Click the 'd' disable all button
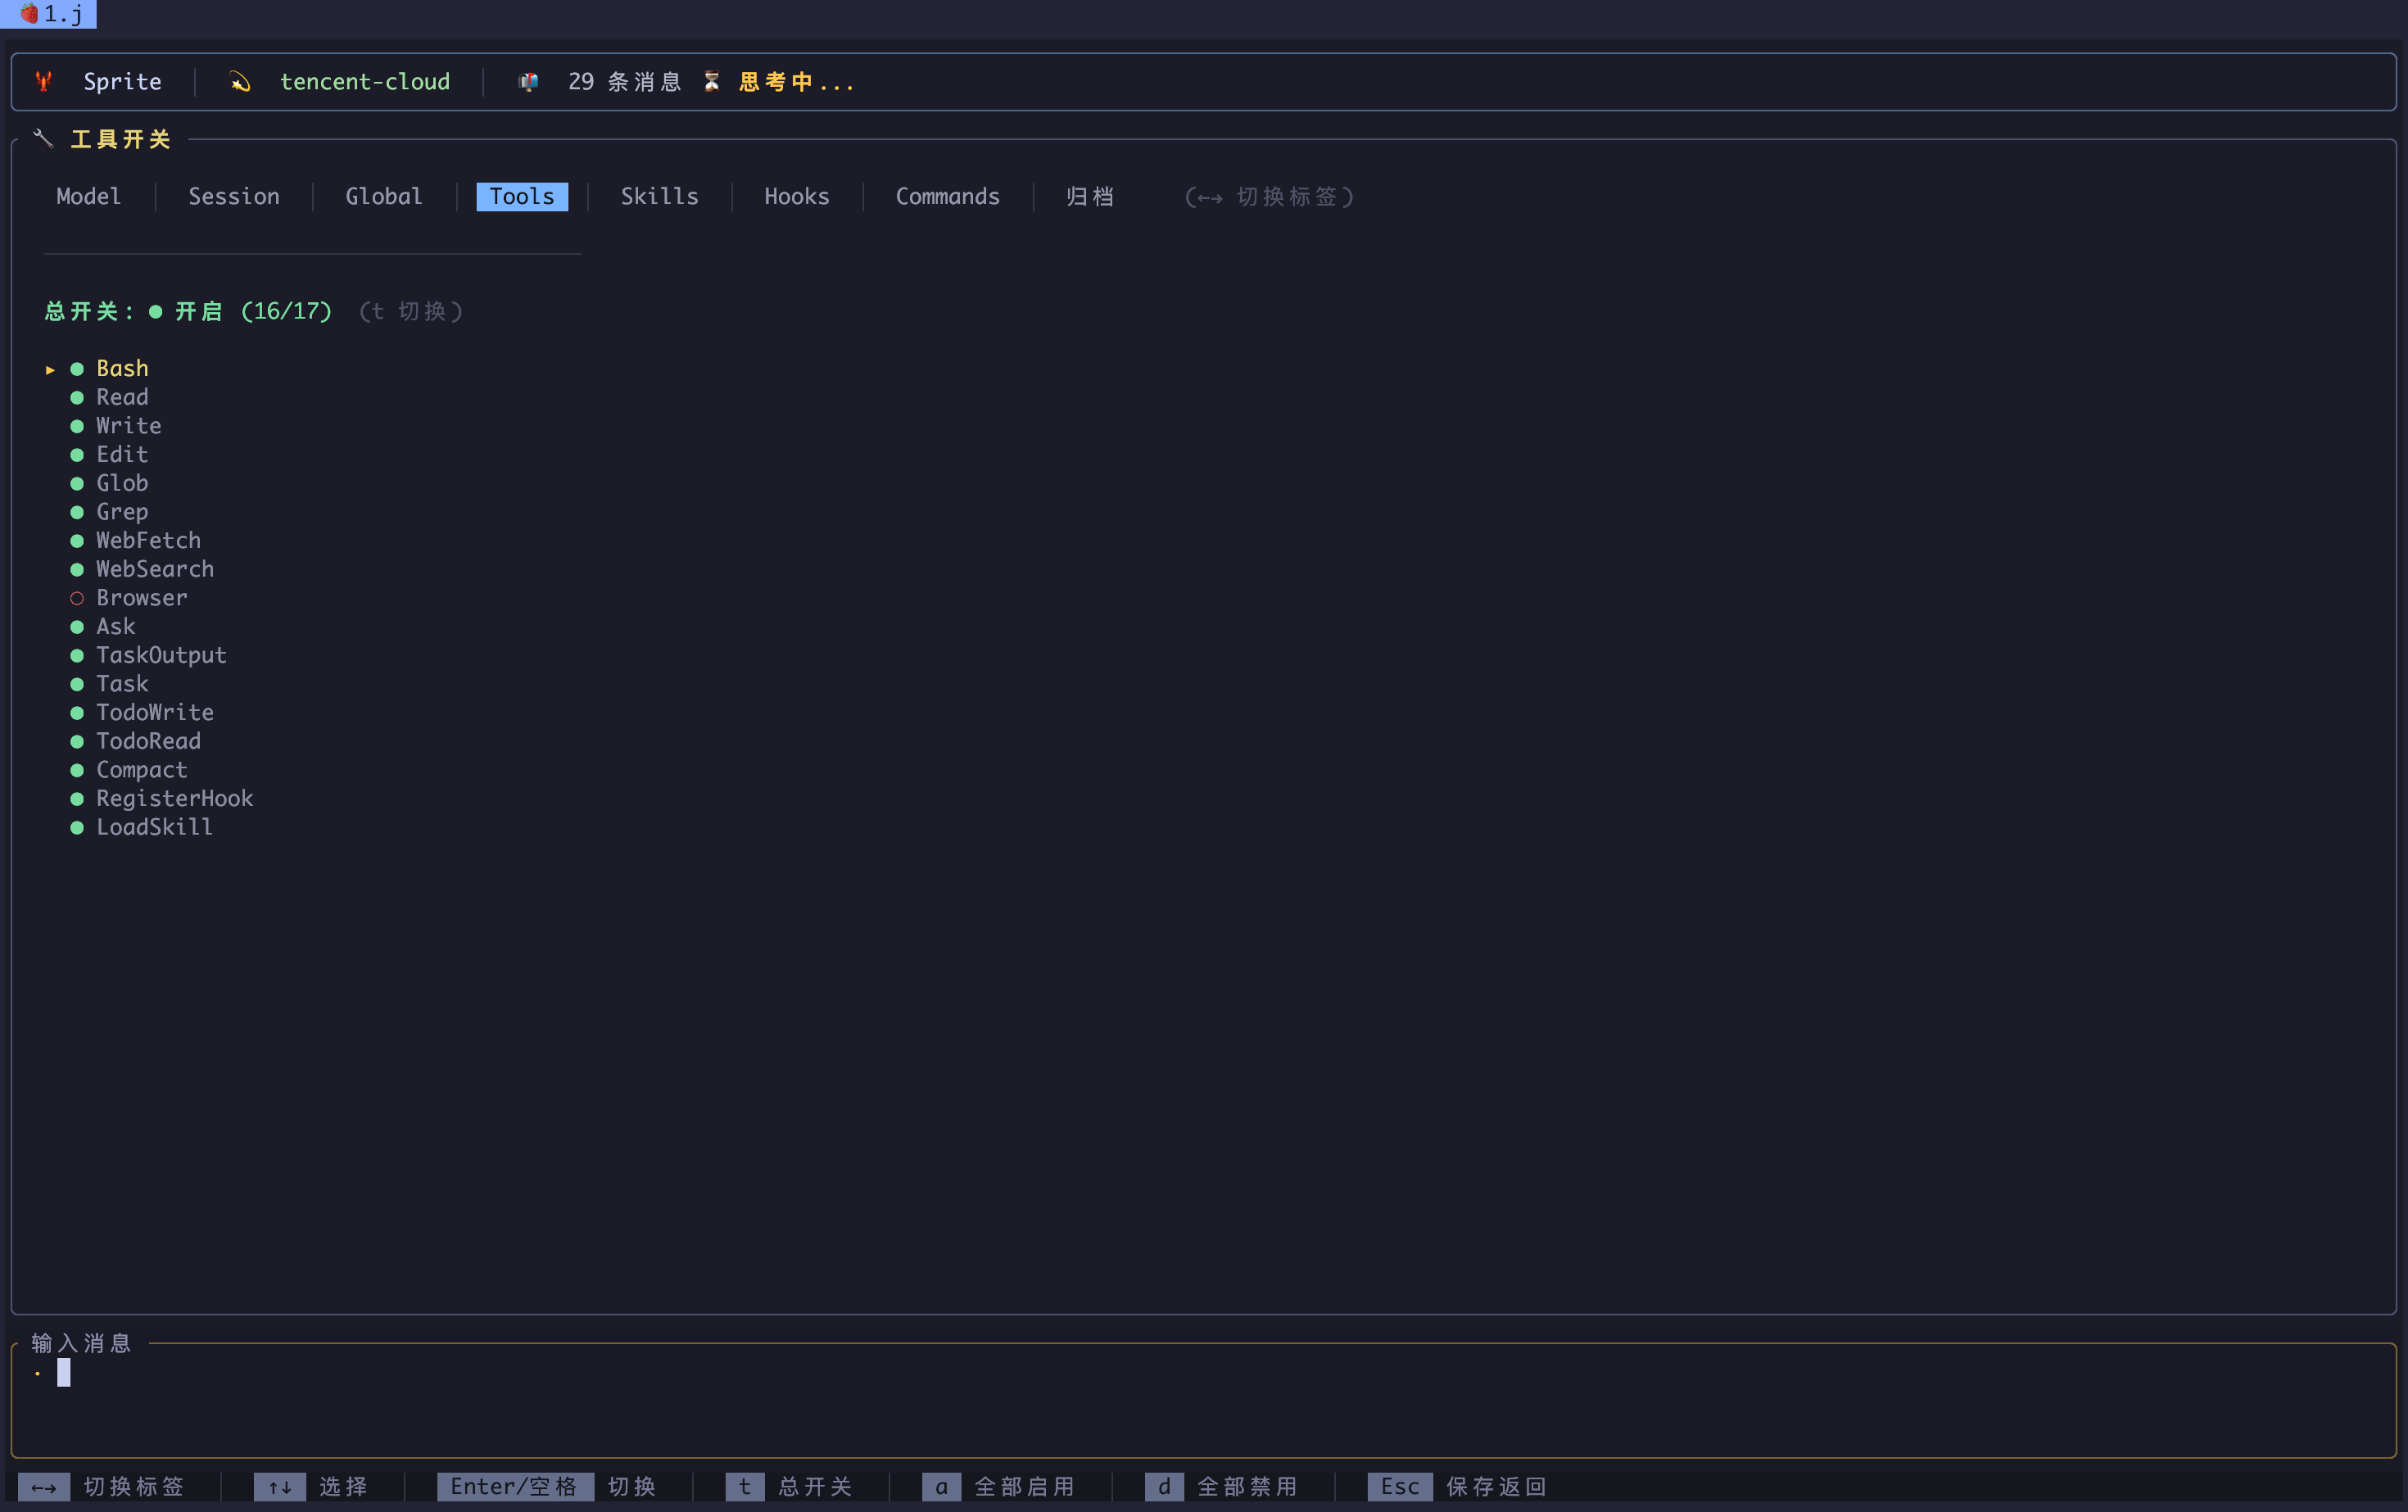Screen dimensions: 2408x1512 point(1163,1487)
